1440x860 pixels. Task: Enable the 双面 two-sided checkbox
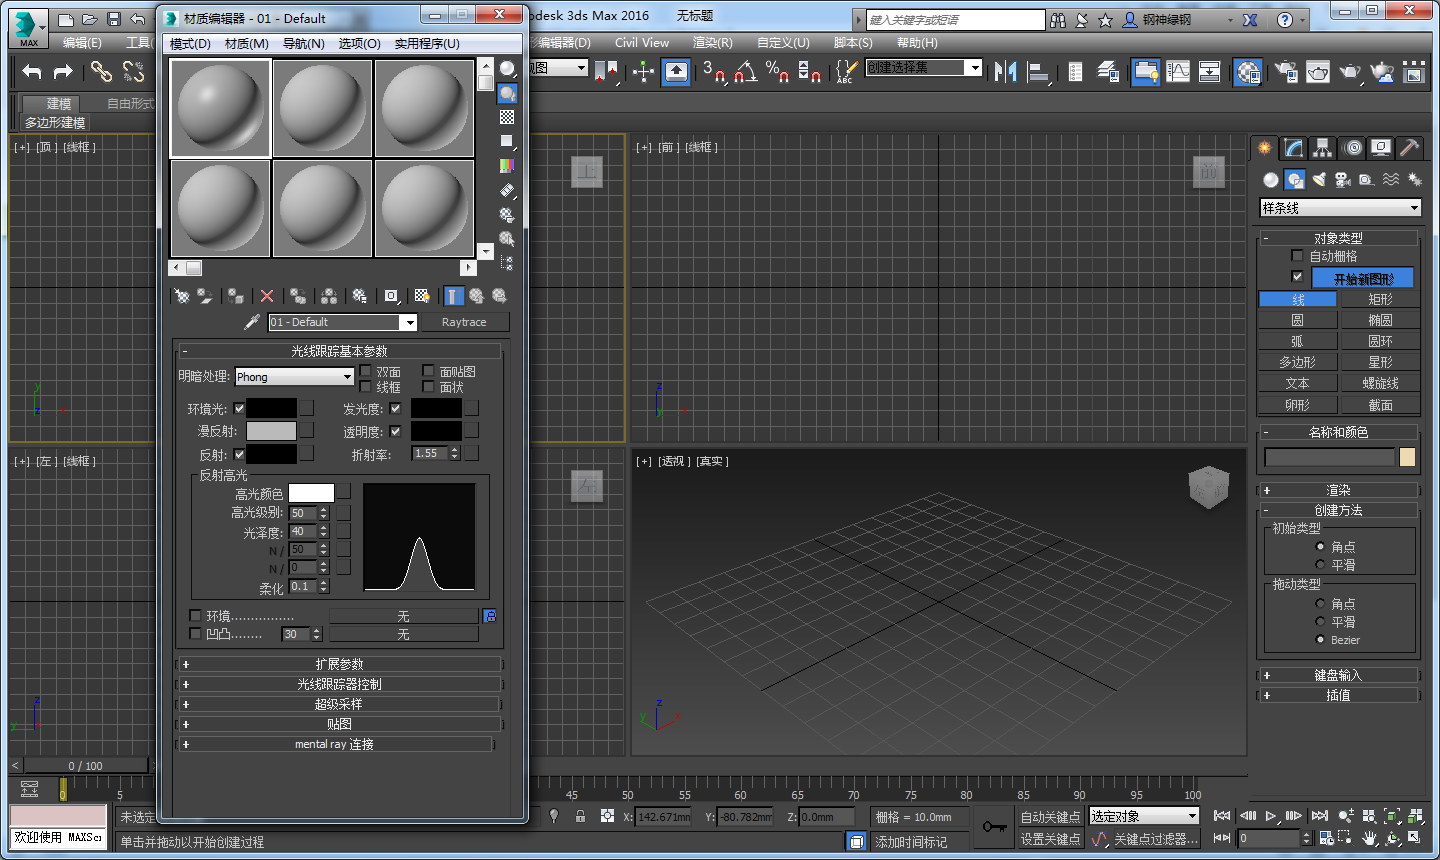[x=366, y=371]
